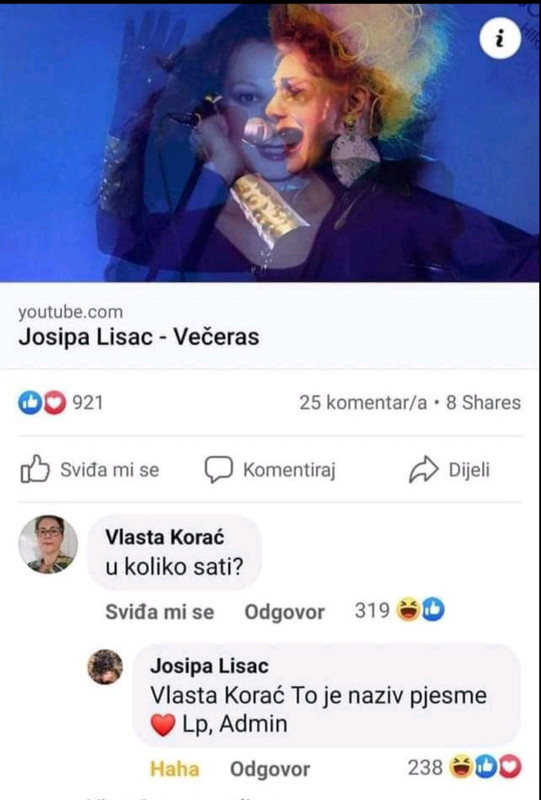This screenshot has height=800, width=541.
Task: View heart reaction on Josipa Lisac's reply
Action: 509,767
